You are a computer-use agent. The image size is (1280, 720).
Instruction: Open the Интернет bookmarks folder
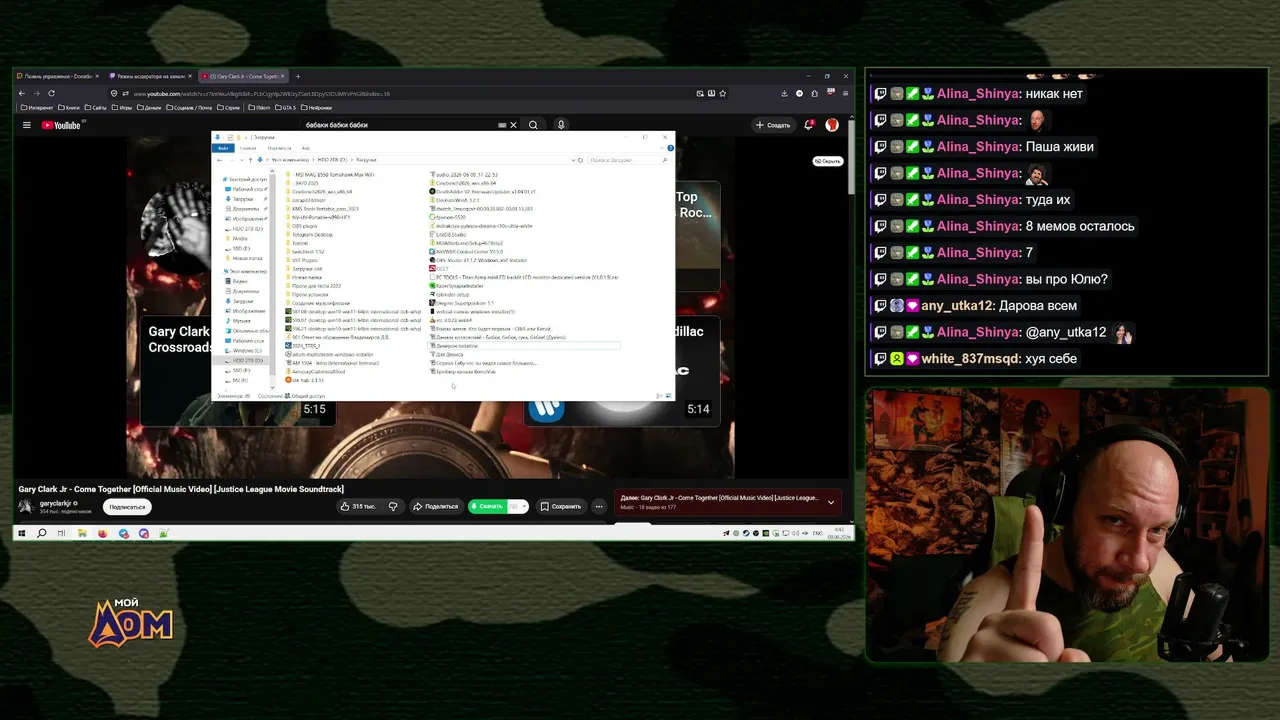click(x=37, y=107)
